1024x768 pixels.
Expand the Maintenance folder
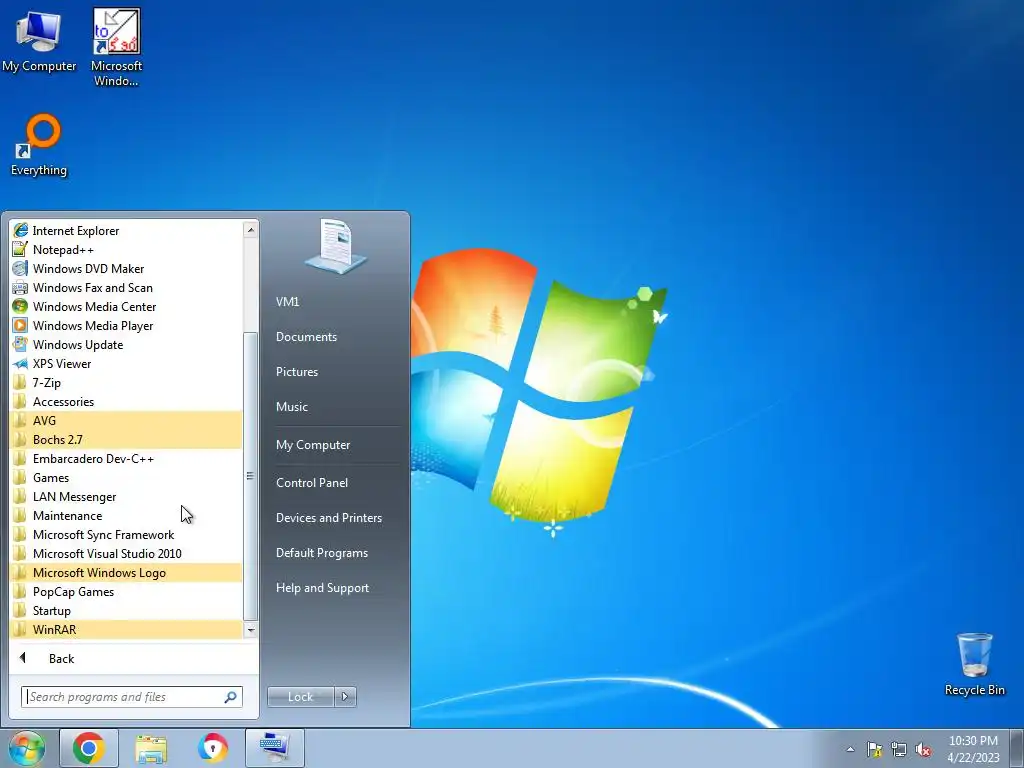[126, 515]
